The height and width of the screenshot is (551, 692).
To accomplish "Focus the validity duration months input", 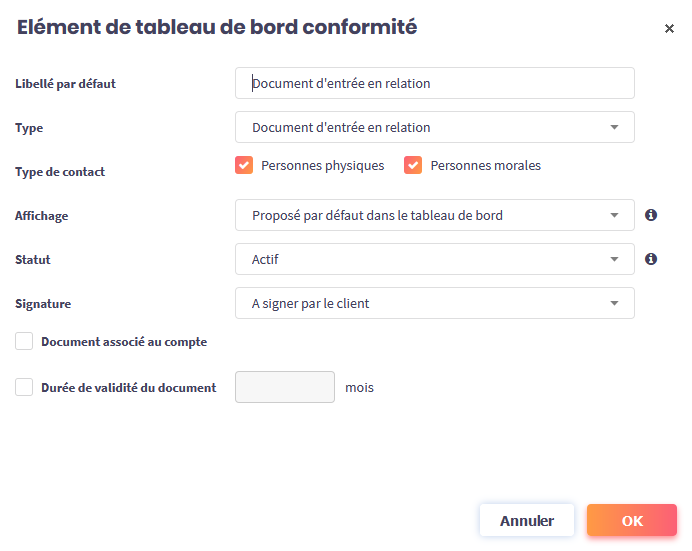I will tap(285, 387).
